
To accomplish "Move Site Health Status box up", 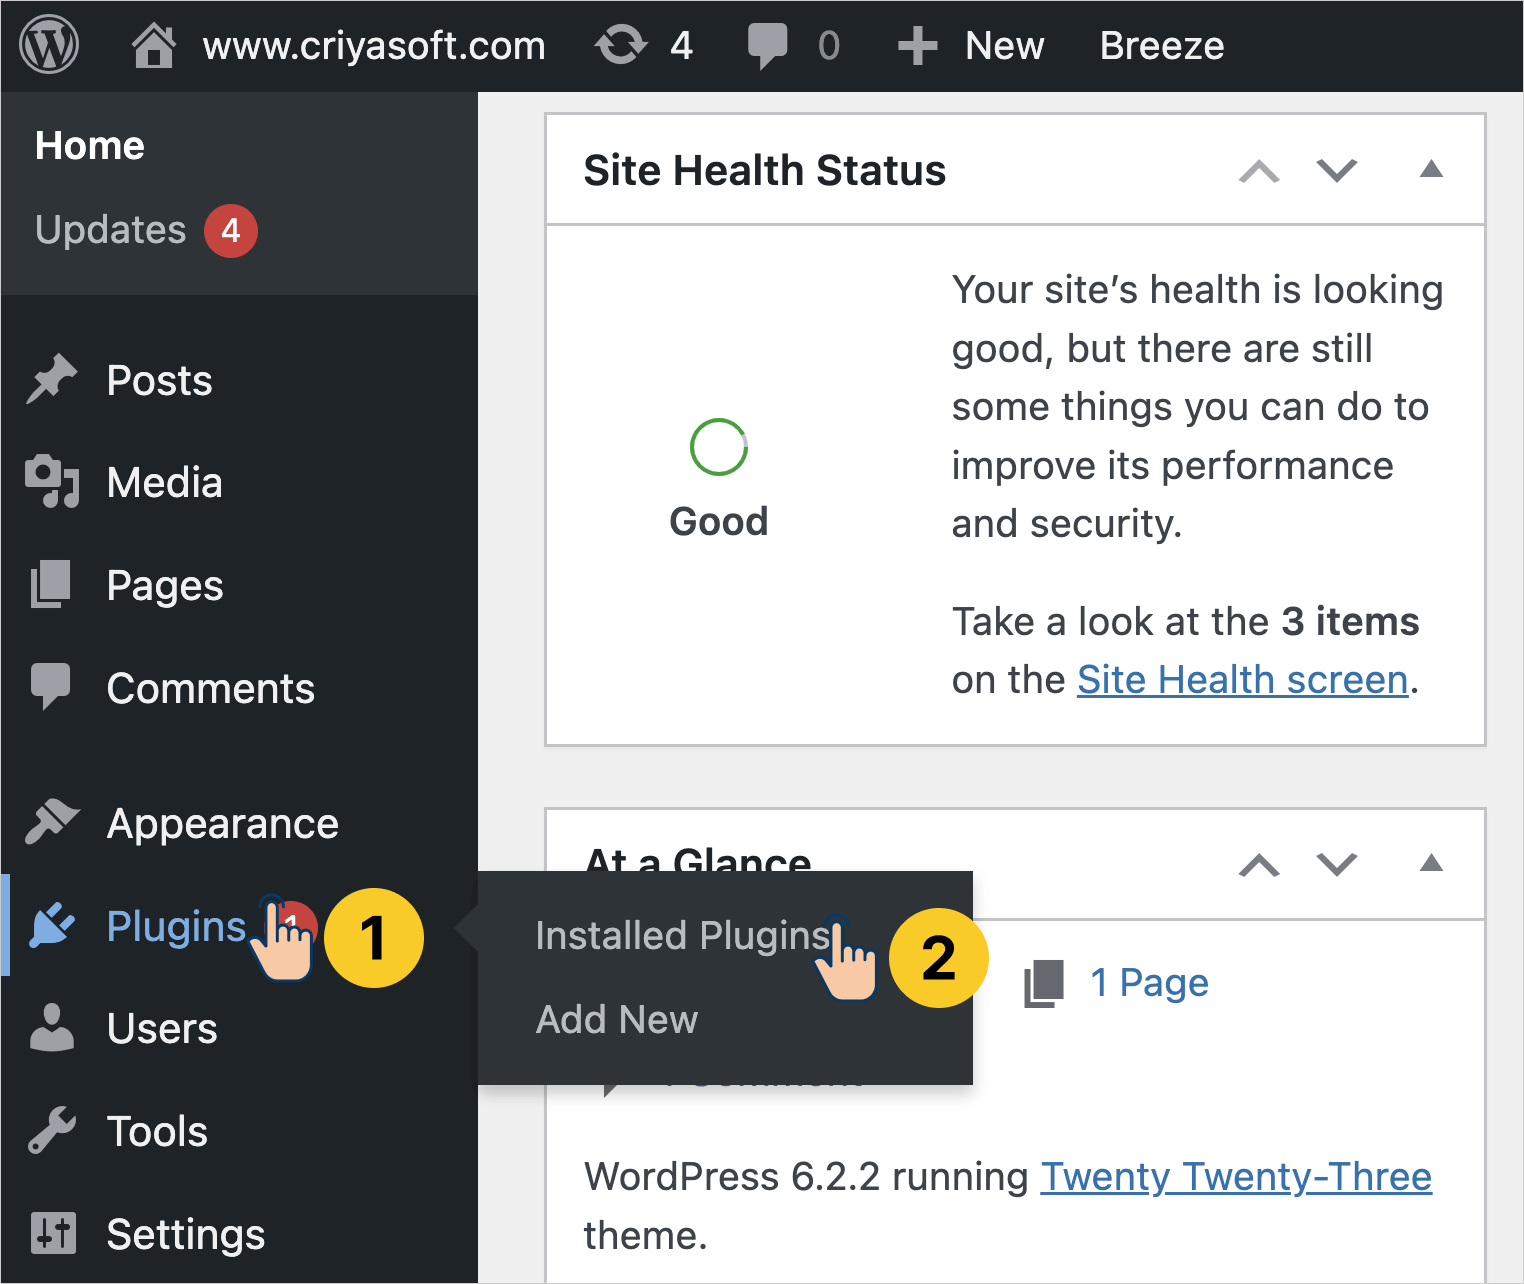I will coord(1259,171).
